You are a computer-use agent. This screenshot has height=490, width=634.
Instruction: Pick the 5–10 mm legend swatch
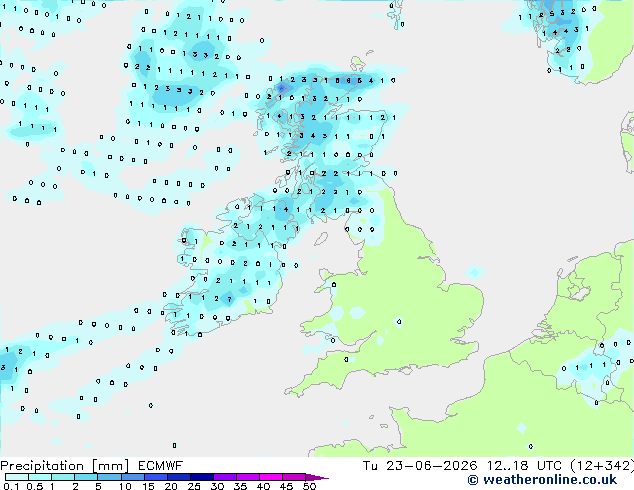(x=109, y=477)
